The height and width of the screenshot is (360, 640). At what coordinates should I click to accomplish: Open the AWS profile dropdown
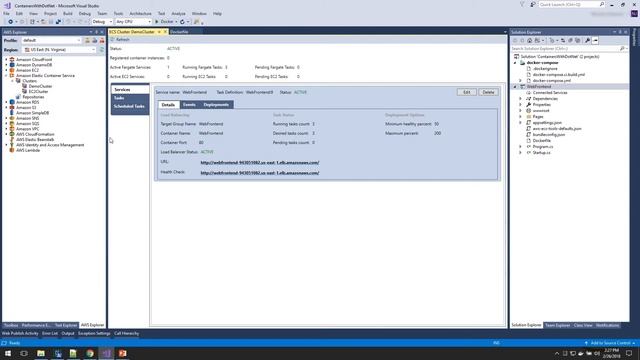coord(51,40)
